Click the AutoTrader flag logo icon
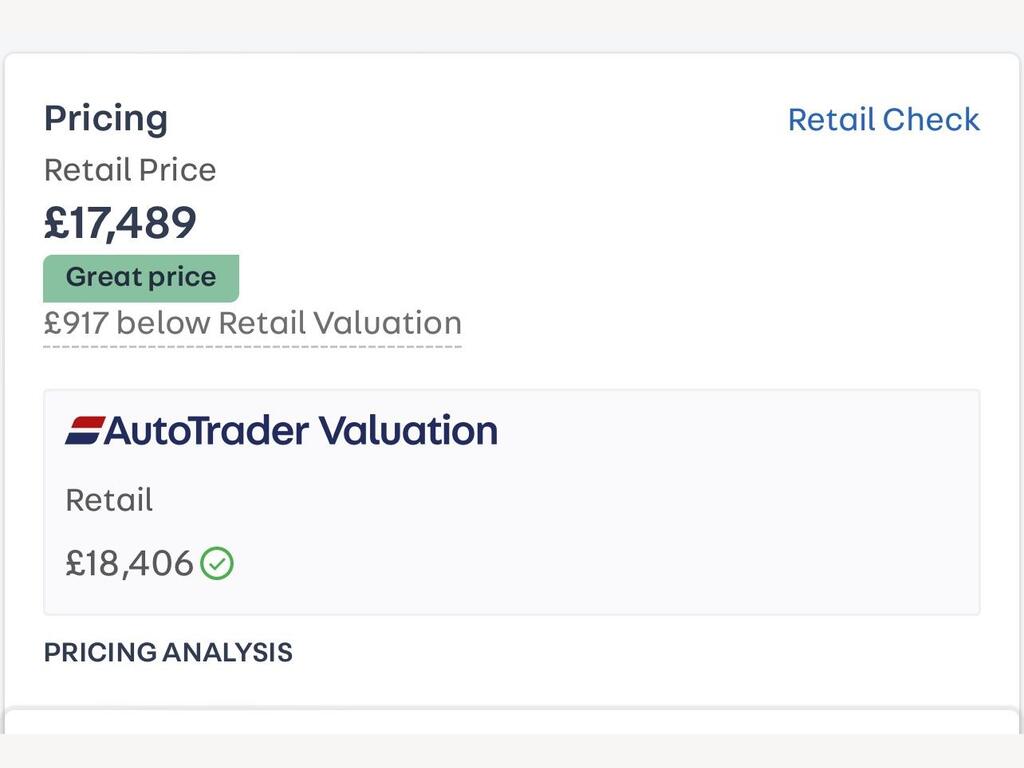The image size is (1024, 768). click(85, 431)
